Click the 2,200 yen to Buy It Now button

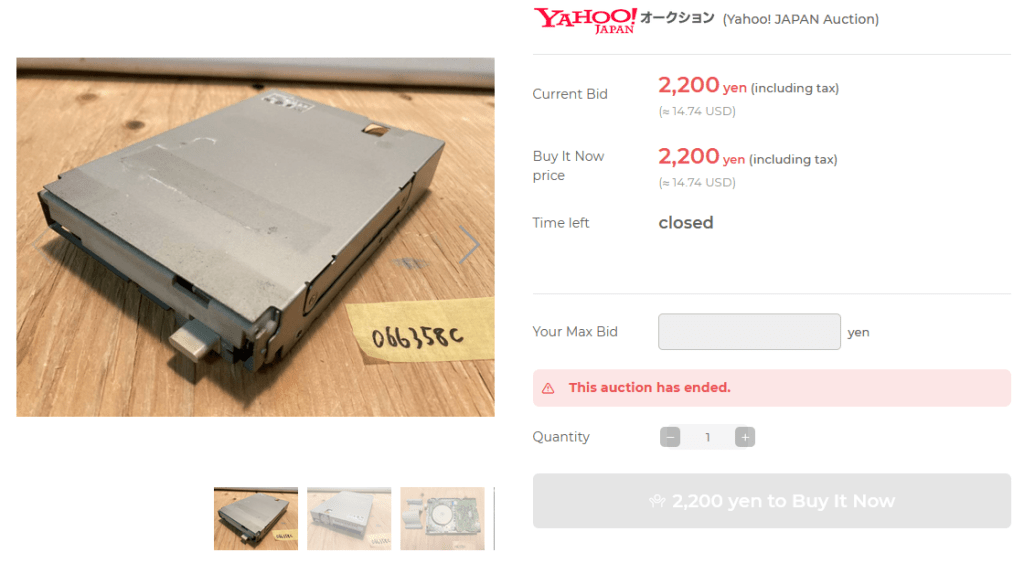pos(771,501)
